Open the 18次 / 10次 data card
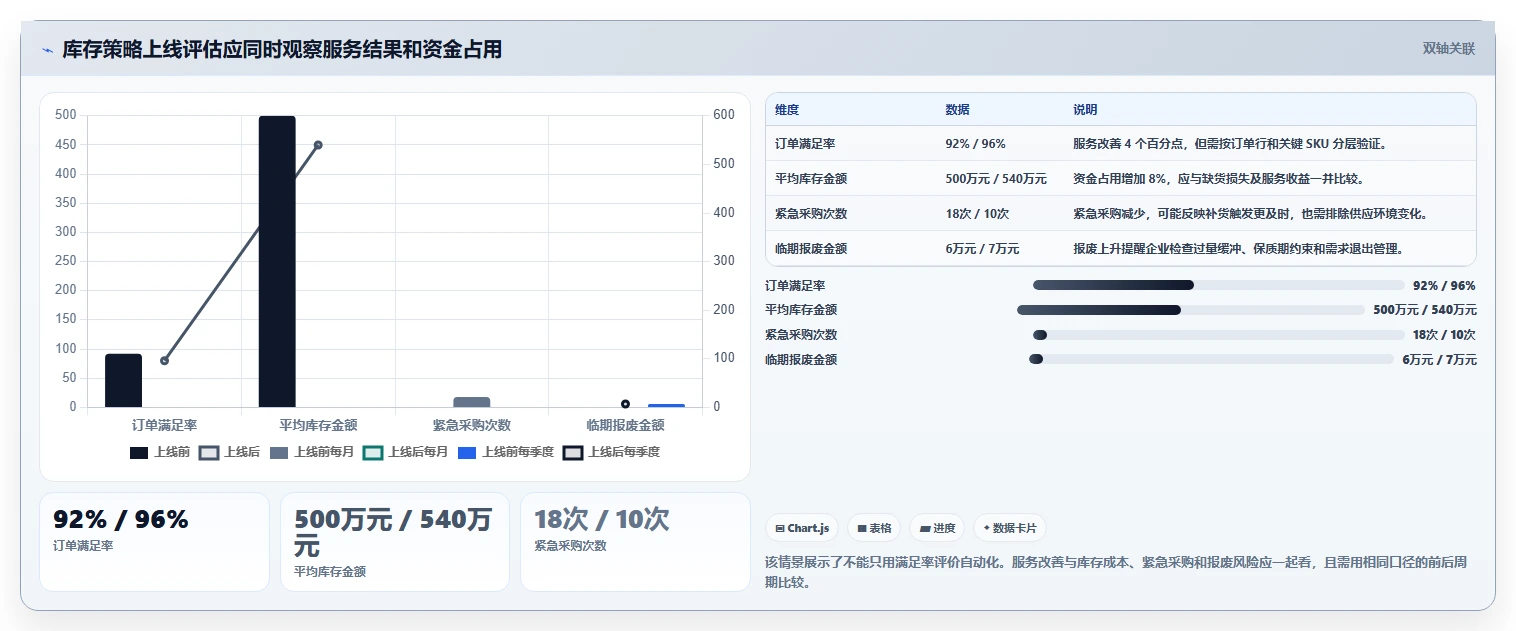Viewport: 1516px width, 631px height. pos(635,541)
